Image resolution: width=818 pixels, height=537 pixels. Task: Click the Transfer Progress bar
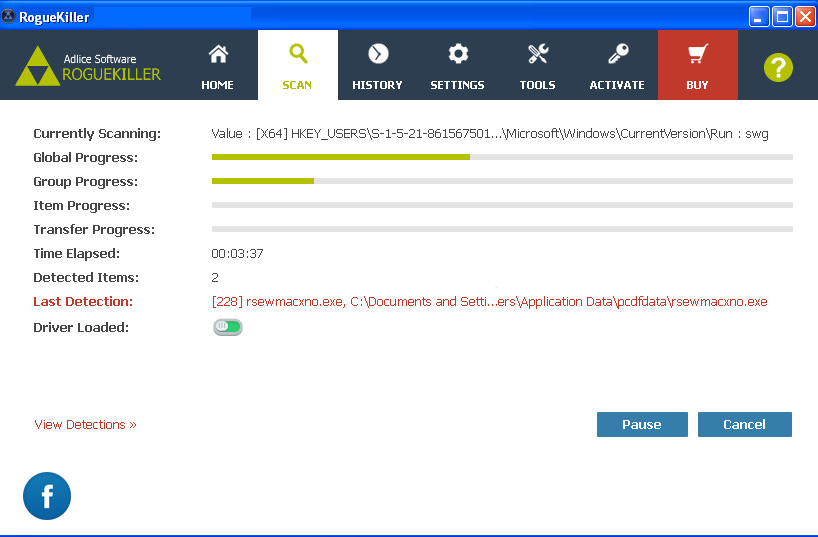(x=502, y=229)
